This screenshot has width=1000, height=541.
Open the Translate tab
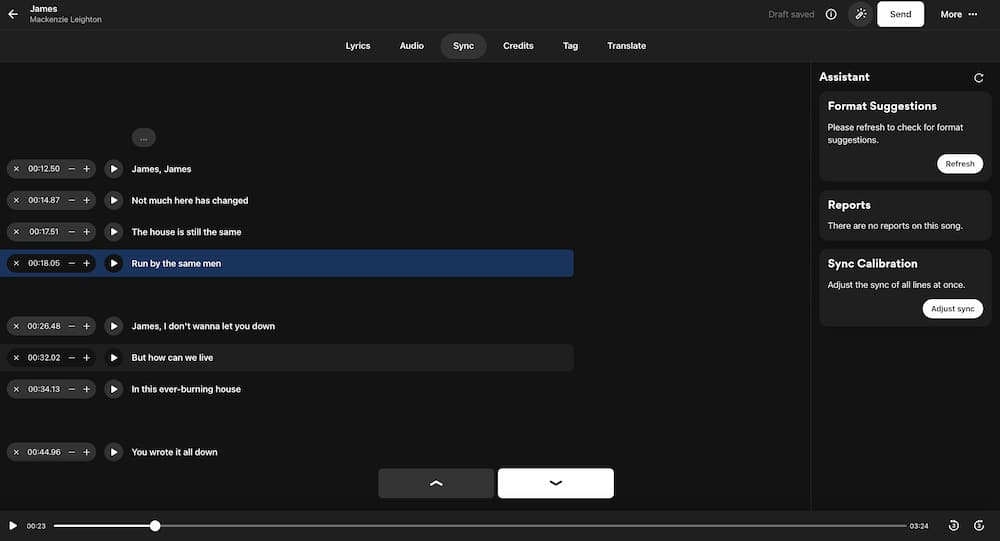pyautogui.click(x=626, y=46)
